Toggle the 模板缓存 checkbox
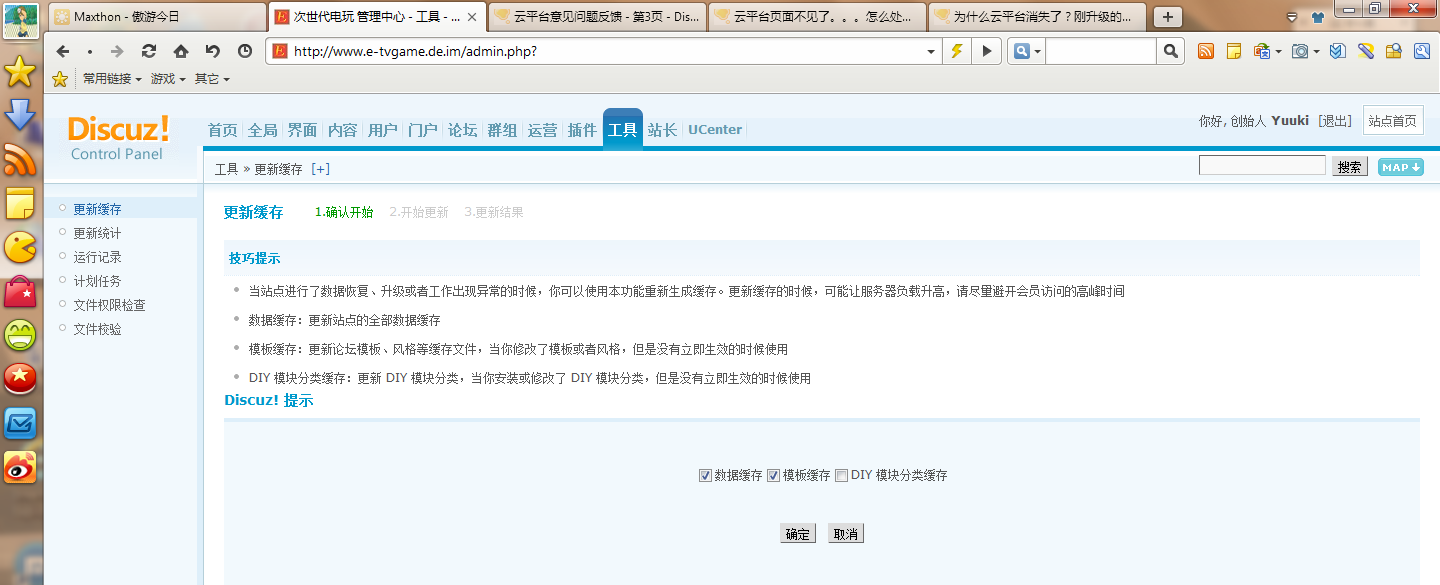The image size is (1440, 585). [773, 476]
